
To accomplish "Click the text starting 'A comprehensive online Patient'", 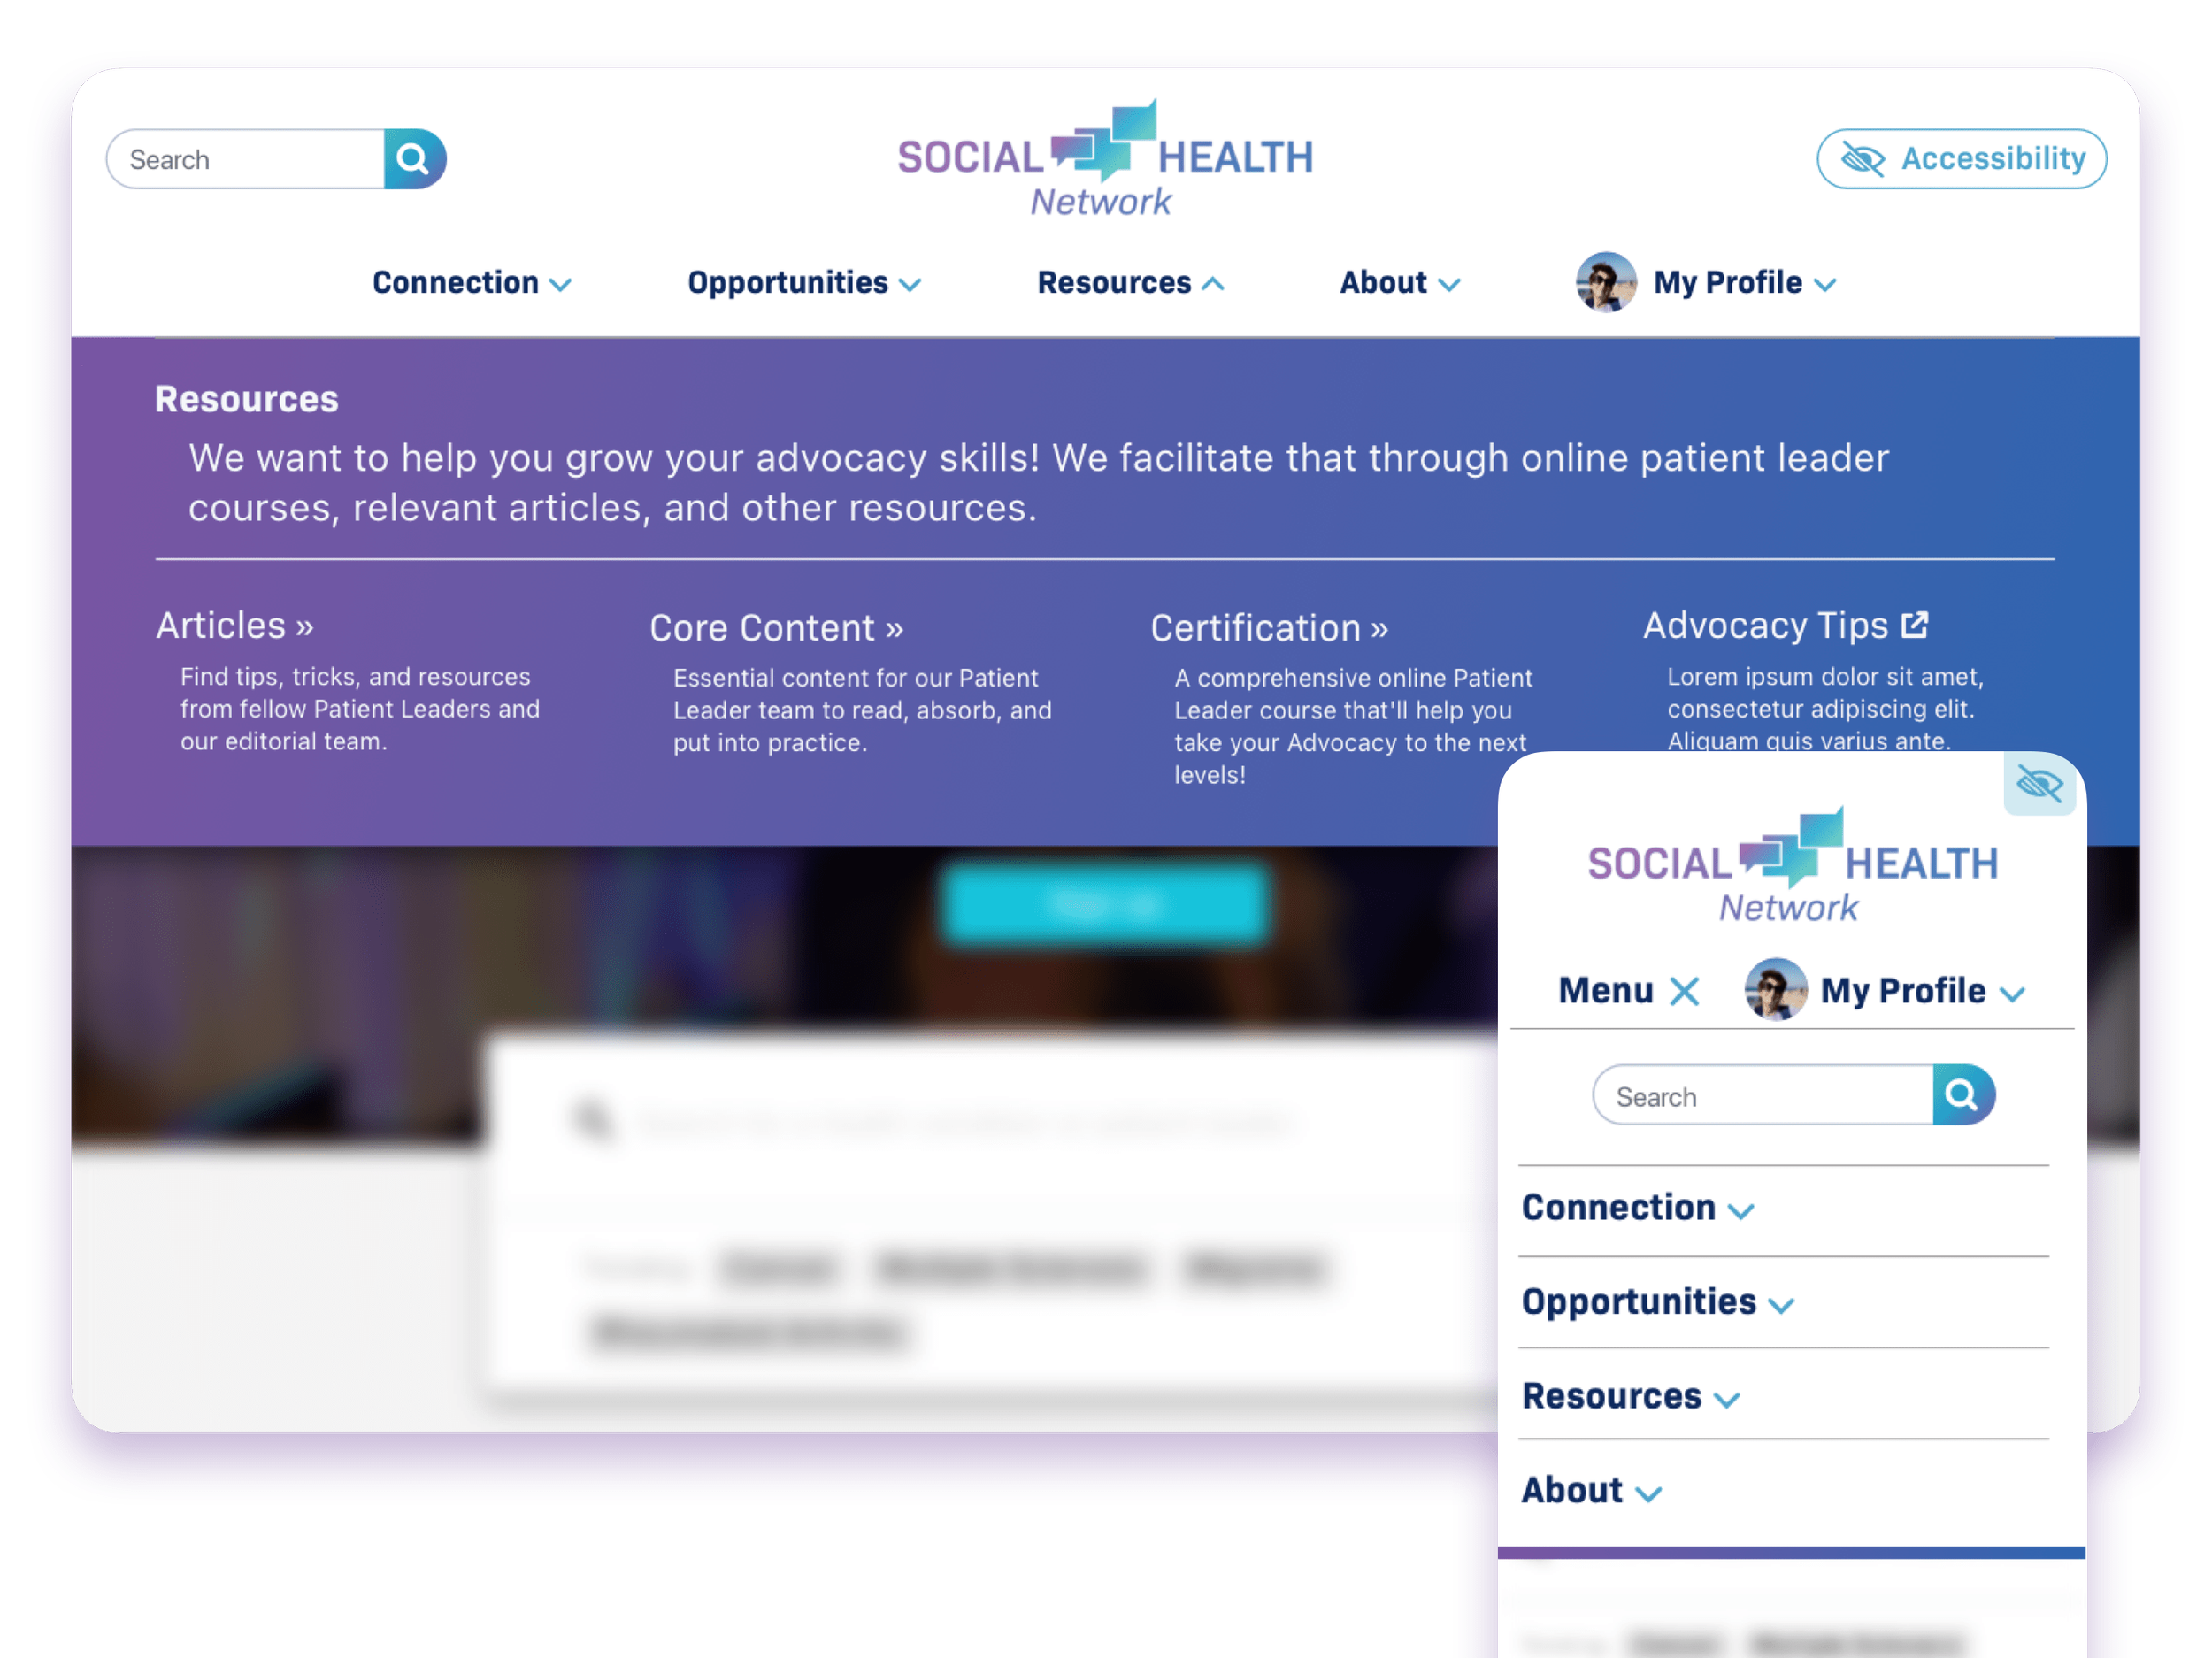I will click(1353, 726).
